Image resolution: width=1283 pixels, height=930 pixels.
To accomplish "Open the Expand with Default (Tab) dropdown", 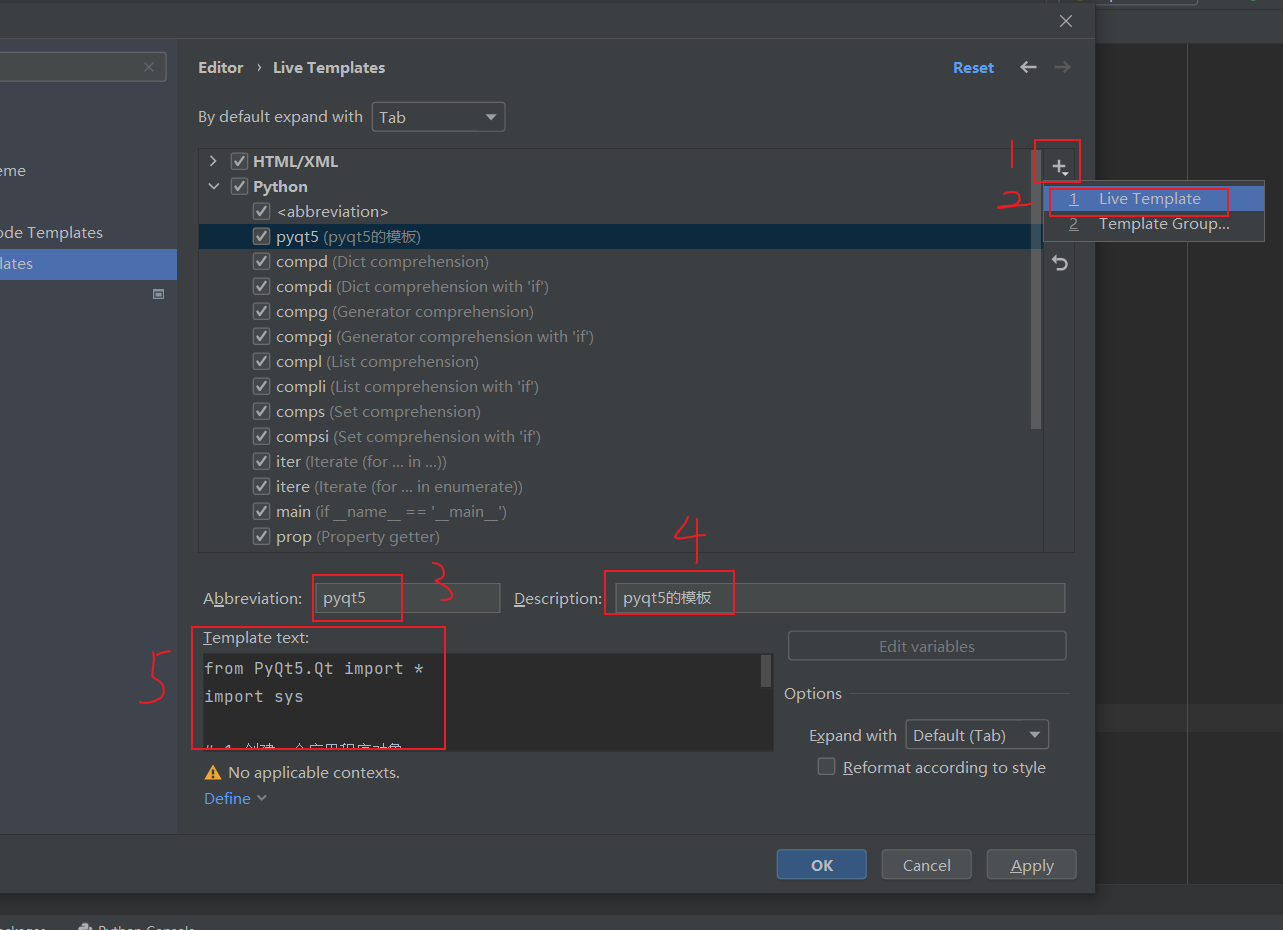I will 977,735.
